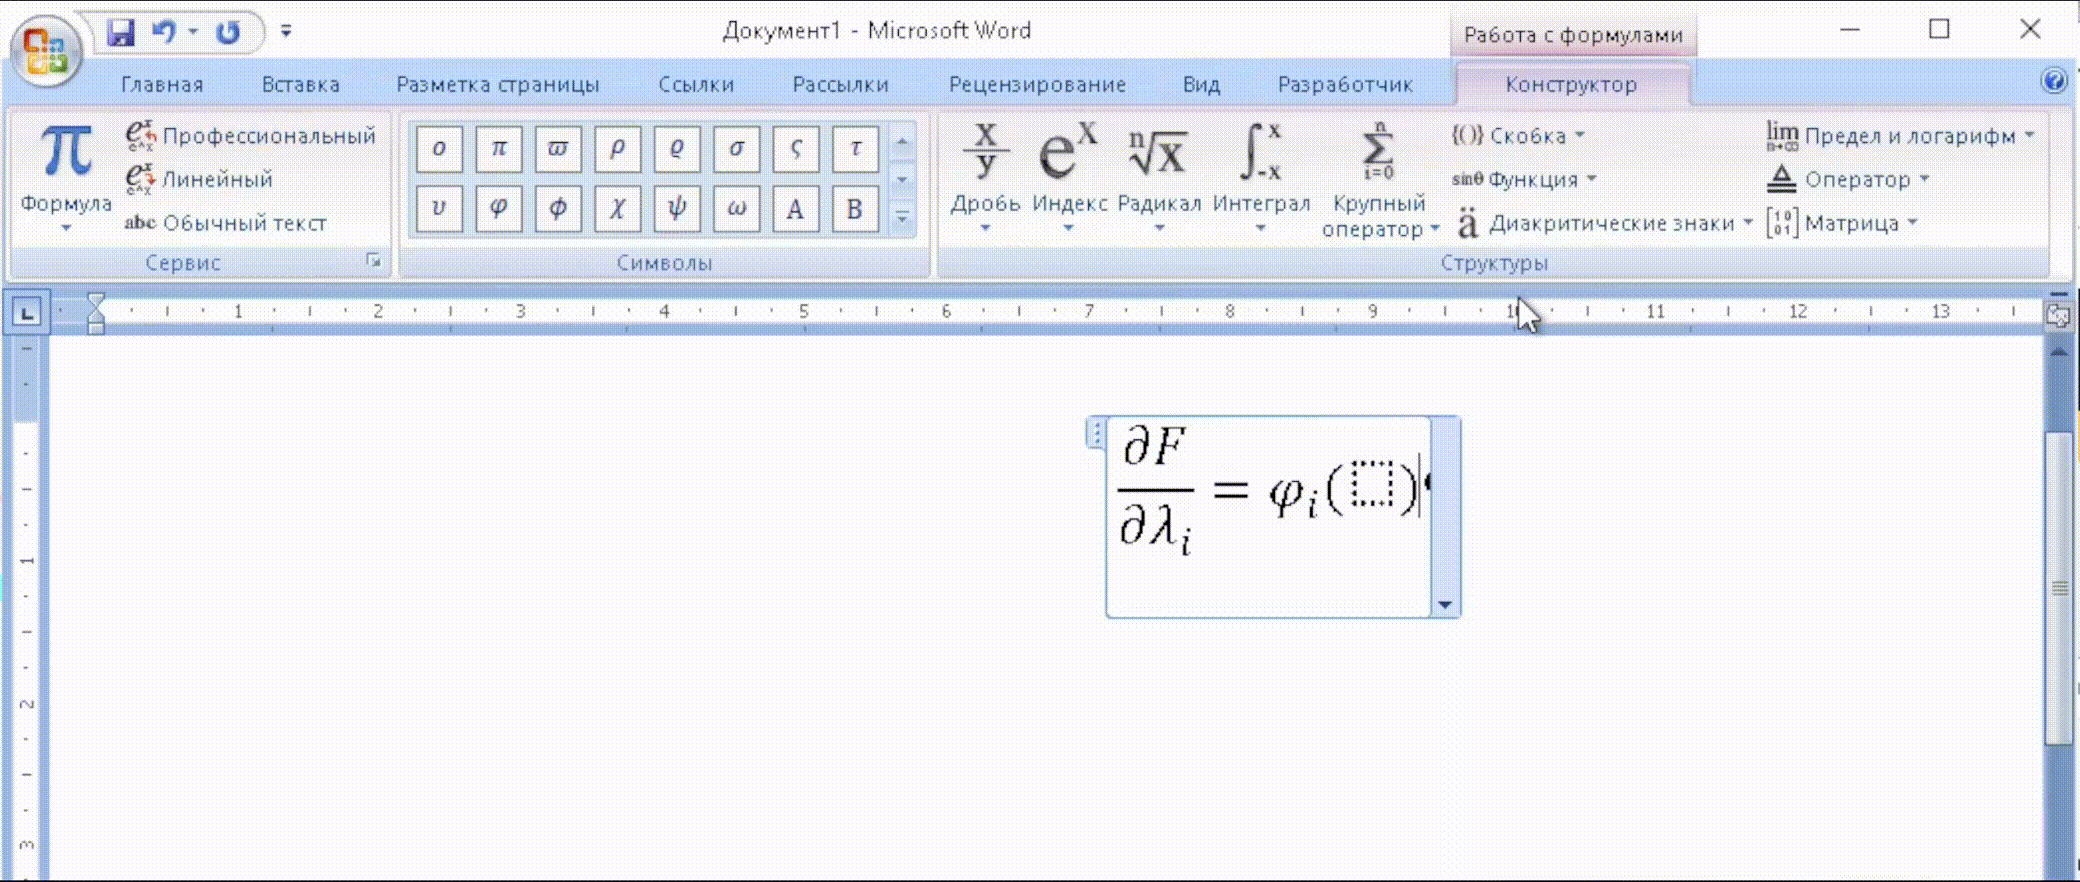This screenshot has width=2080, height=882.
Task: Save the document with the floppy icon
Action: point(121,33)
